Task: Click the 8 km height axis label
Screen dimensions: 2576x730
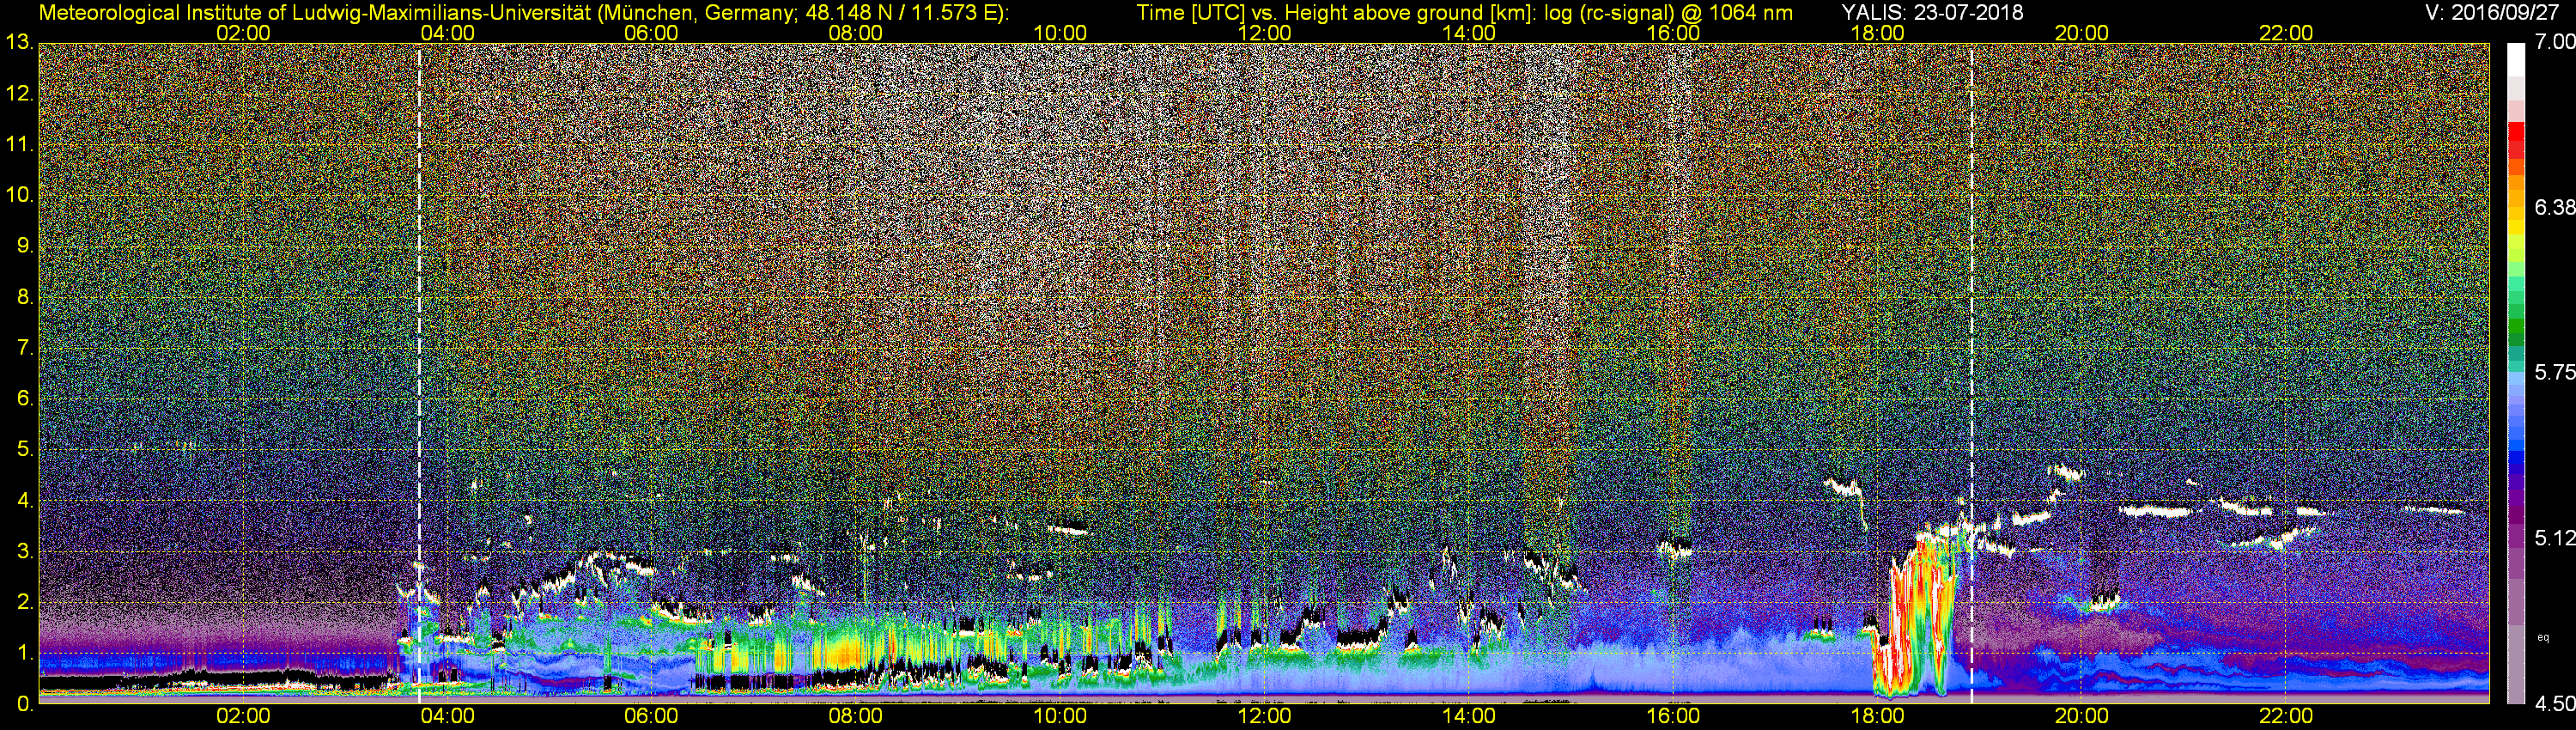Action: point(25,297)
